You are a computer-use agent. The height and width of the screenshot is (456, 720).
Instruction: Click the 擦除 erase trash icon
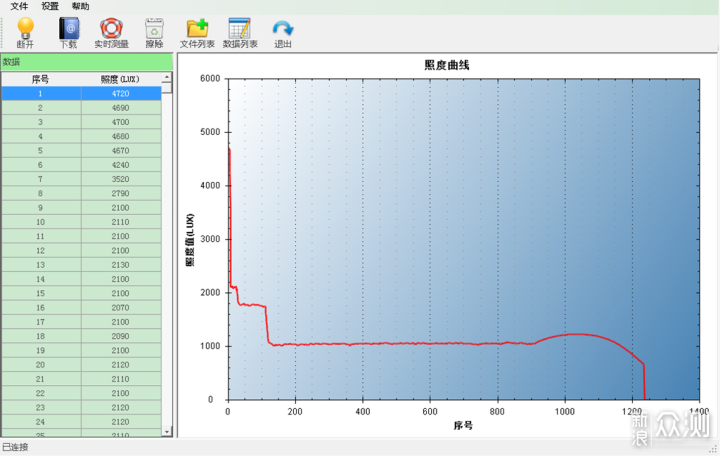154,33
